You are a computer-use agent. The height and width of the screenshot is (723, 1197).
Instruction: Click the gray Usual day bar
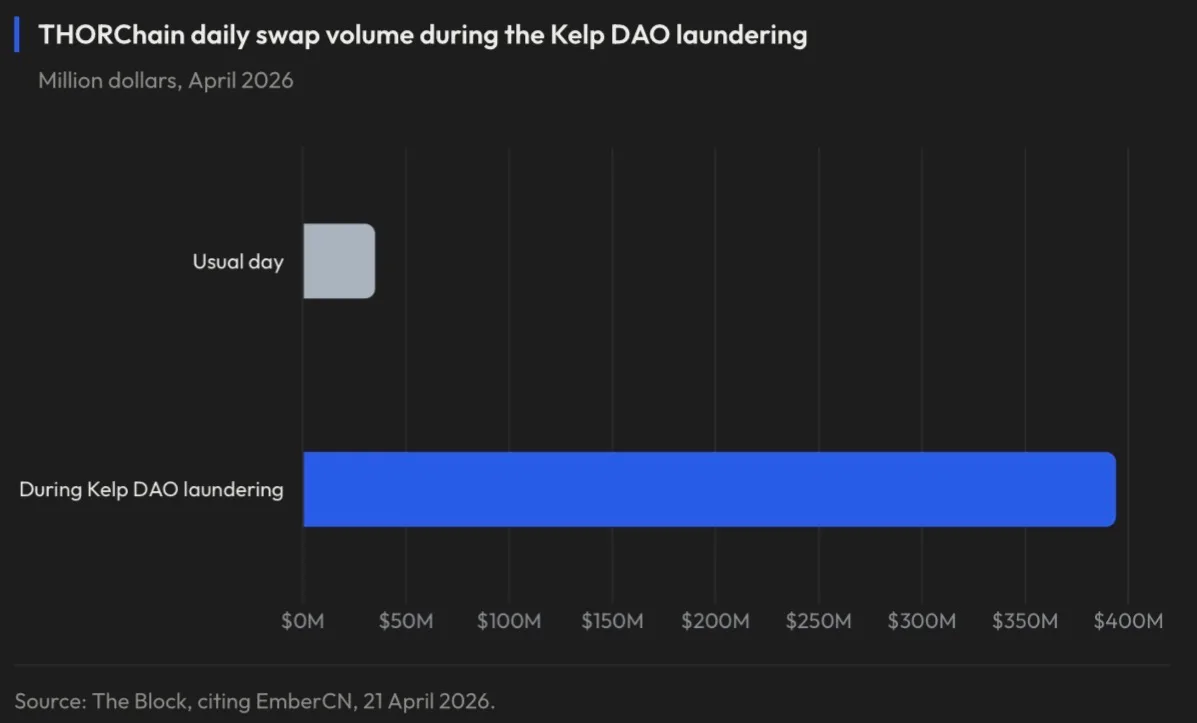339,261
